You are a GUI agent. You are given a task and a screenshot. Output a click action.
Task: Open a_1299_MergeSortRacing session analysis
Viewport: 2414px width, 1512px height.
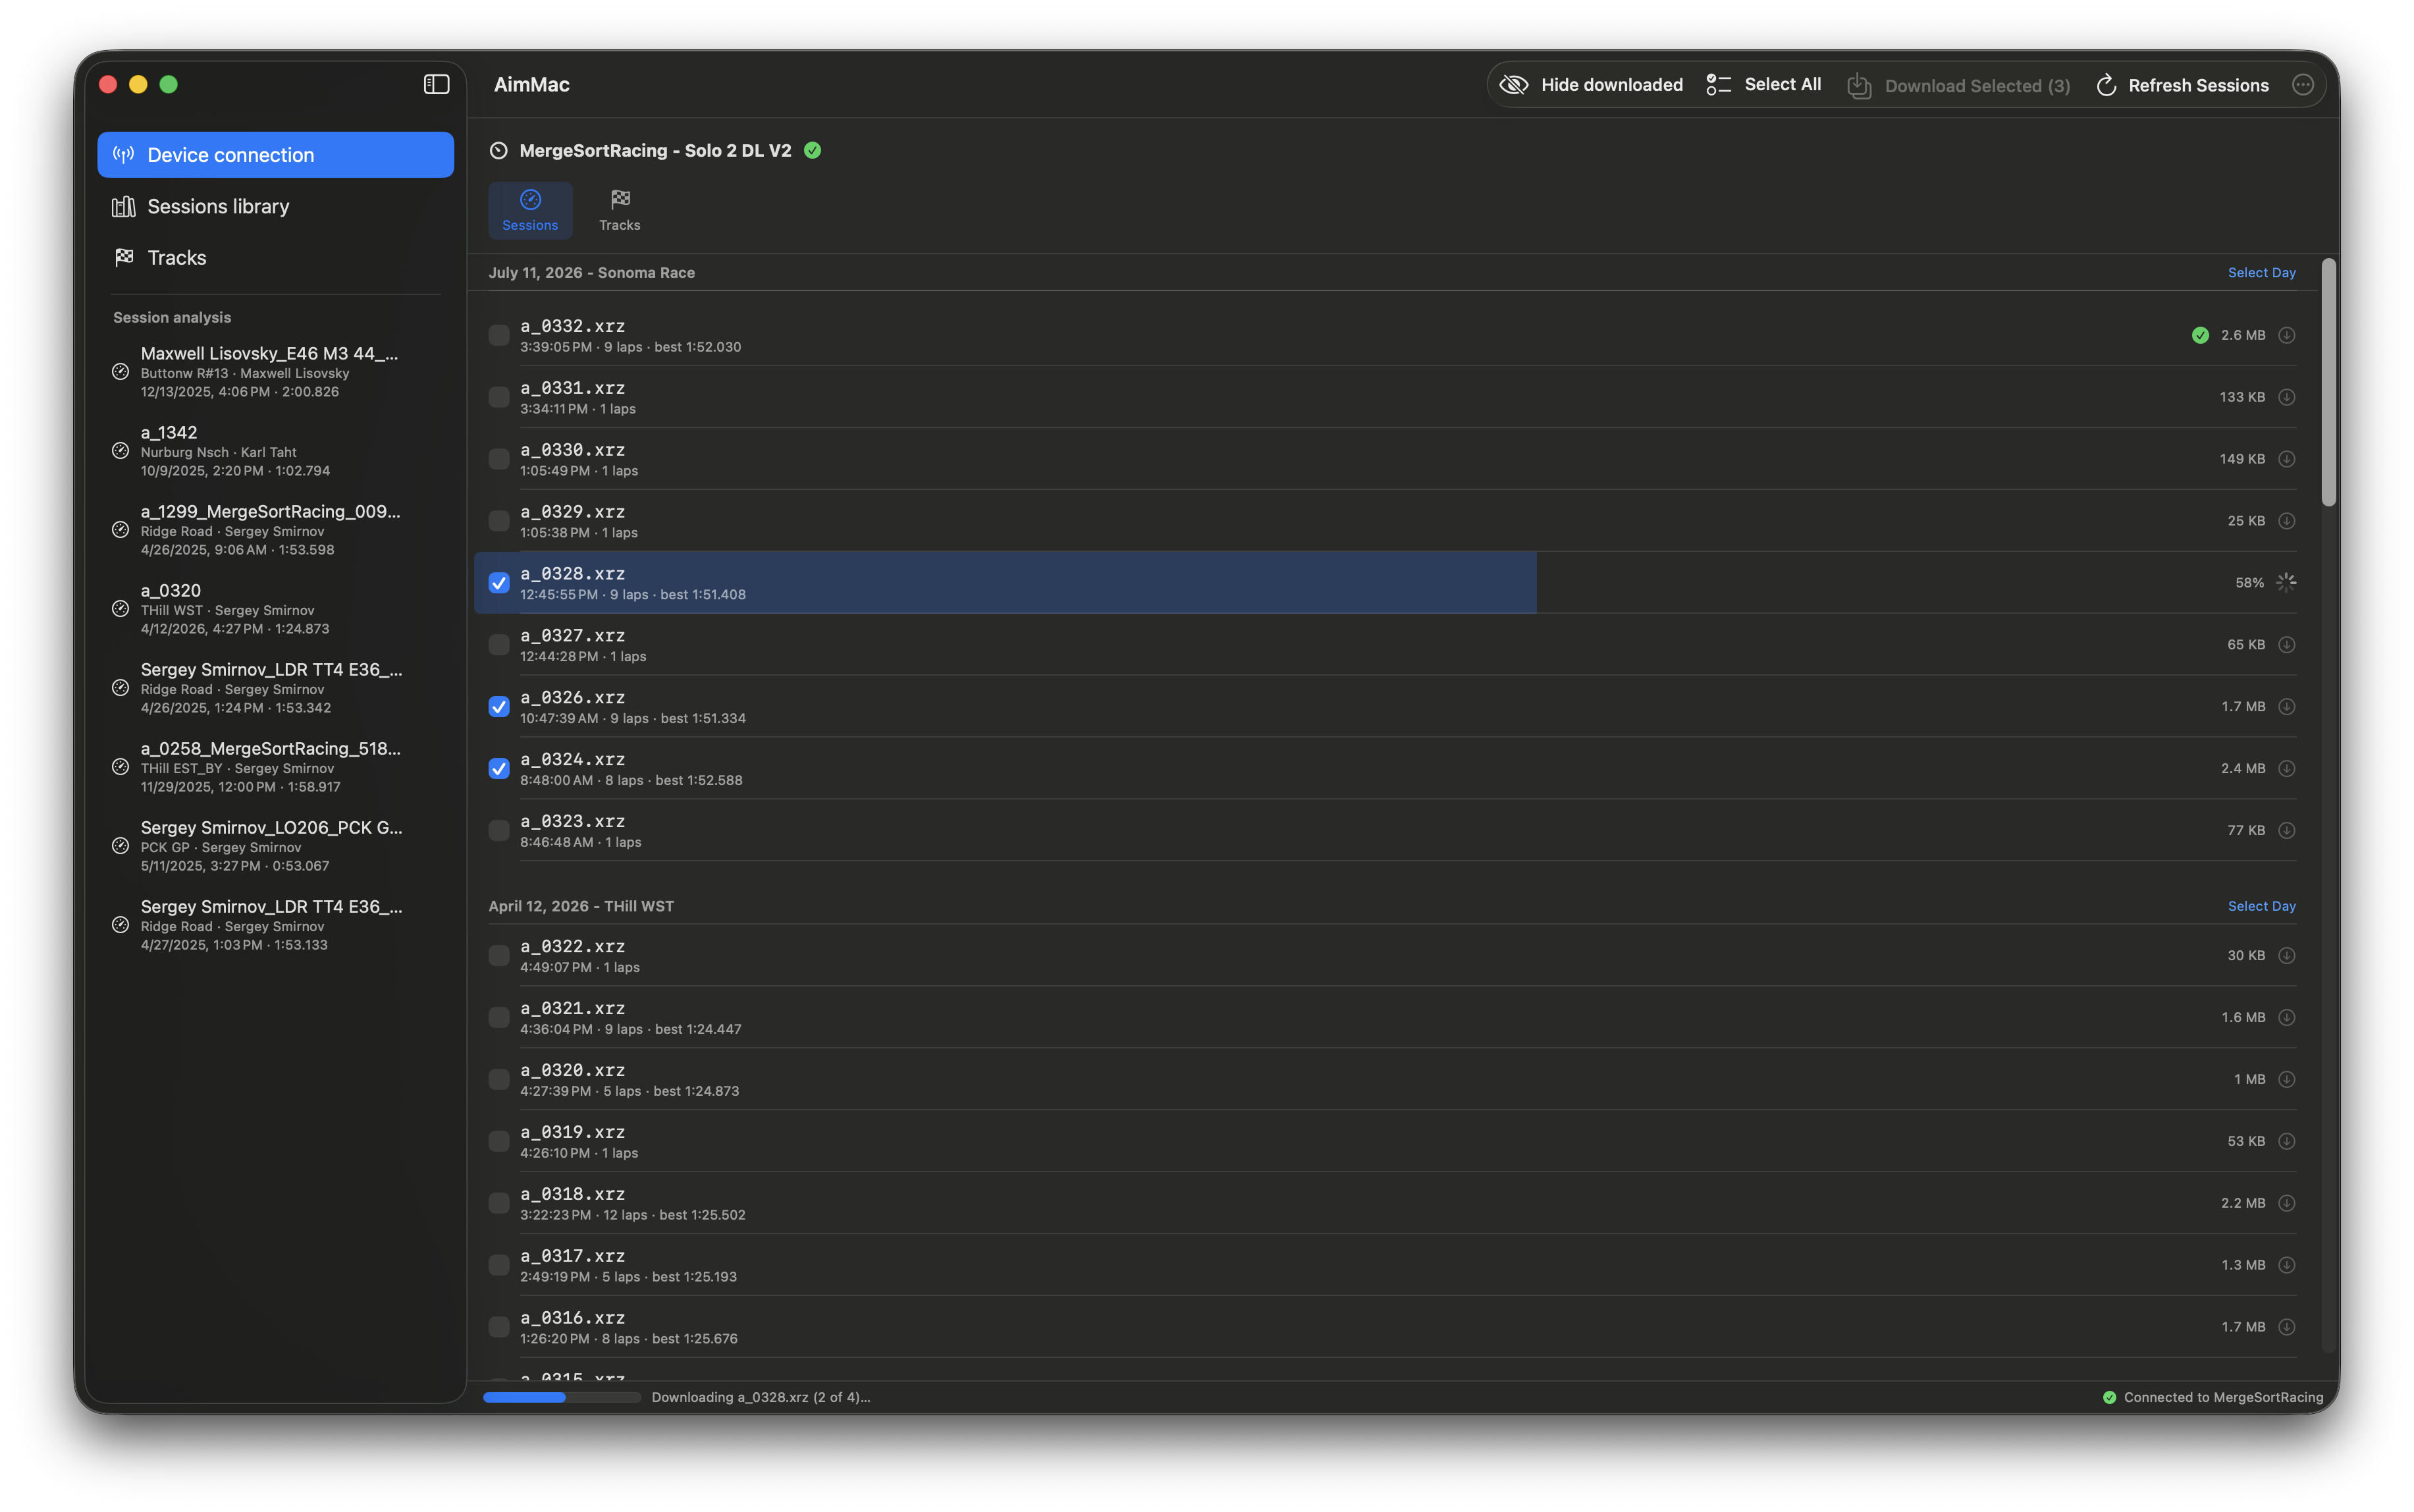coord(275,530)
